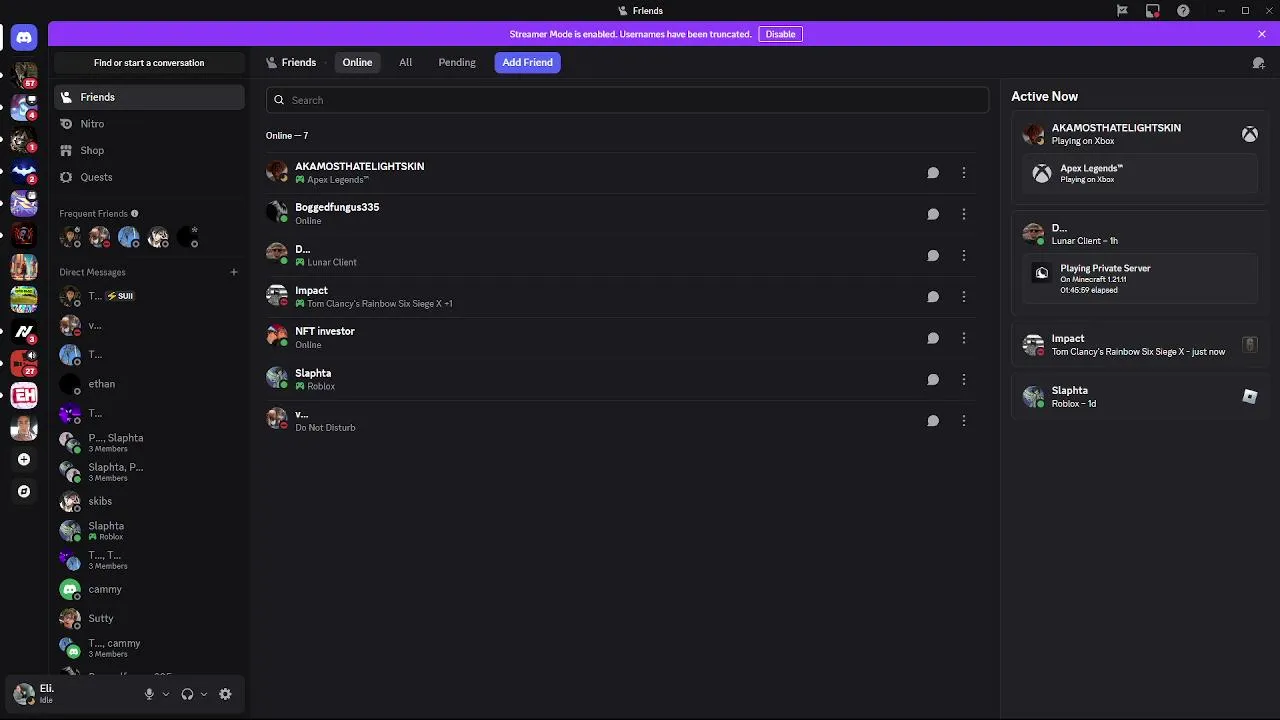Switch to the All friends tab

pyautogui.click(x=405, y=62)
